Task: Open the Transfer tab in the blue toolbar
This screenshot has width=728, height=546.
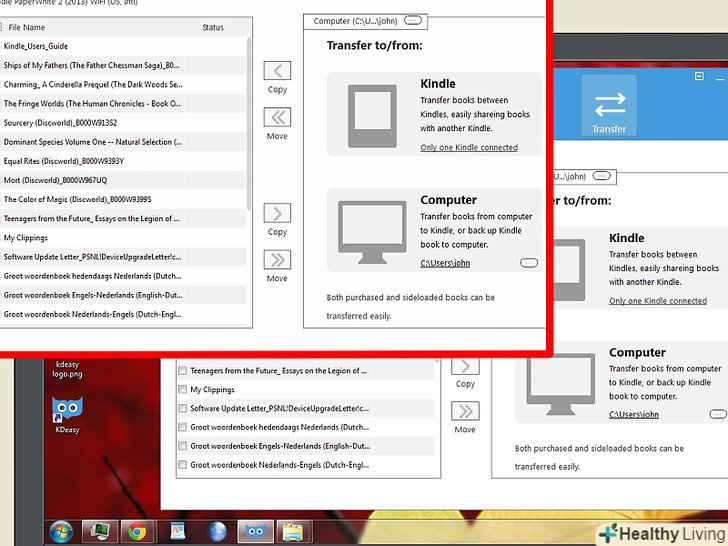Action: pyautogui.click(x=609, y=106)
